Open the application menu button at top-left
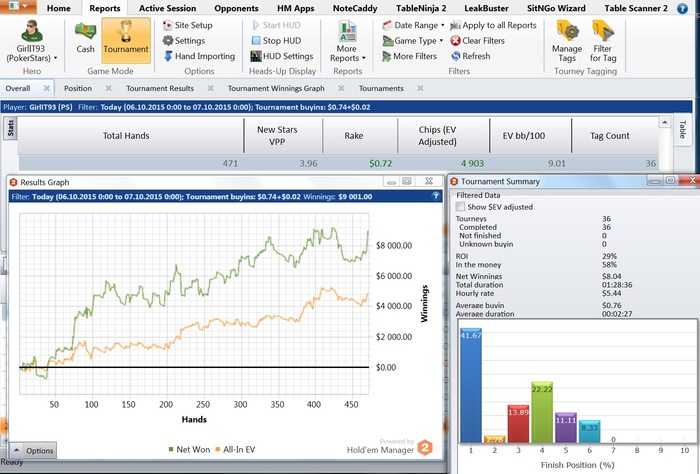700x474 pixels. click(18, 6)
